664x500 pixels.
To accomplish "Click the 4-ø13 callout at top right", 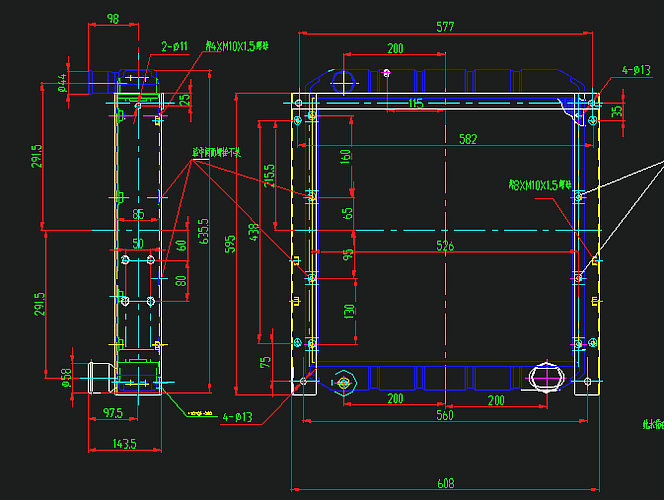I will click(x=636, y=70).
